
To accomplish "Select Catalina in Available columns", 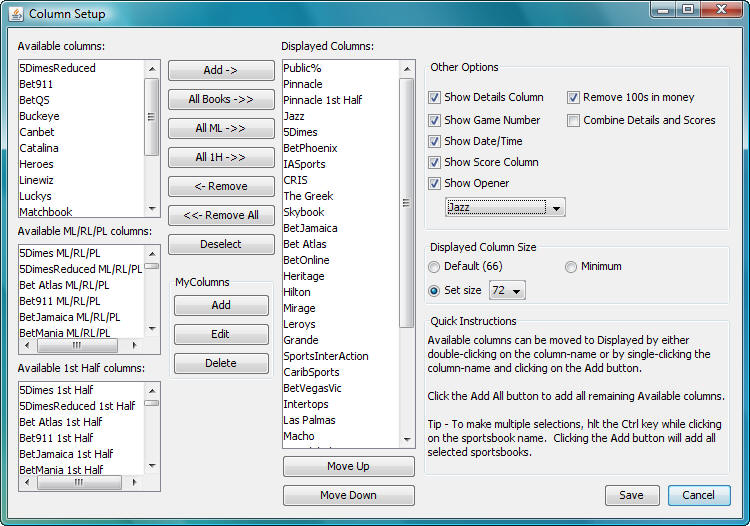I will pyautogui.click(x=81, y=148).
